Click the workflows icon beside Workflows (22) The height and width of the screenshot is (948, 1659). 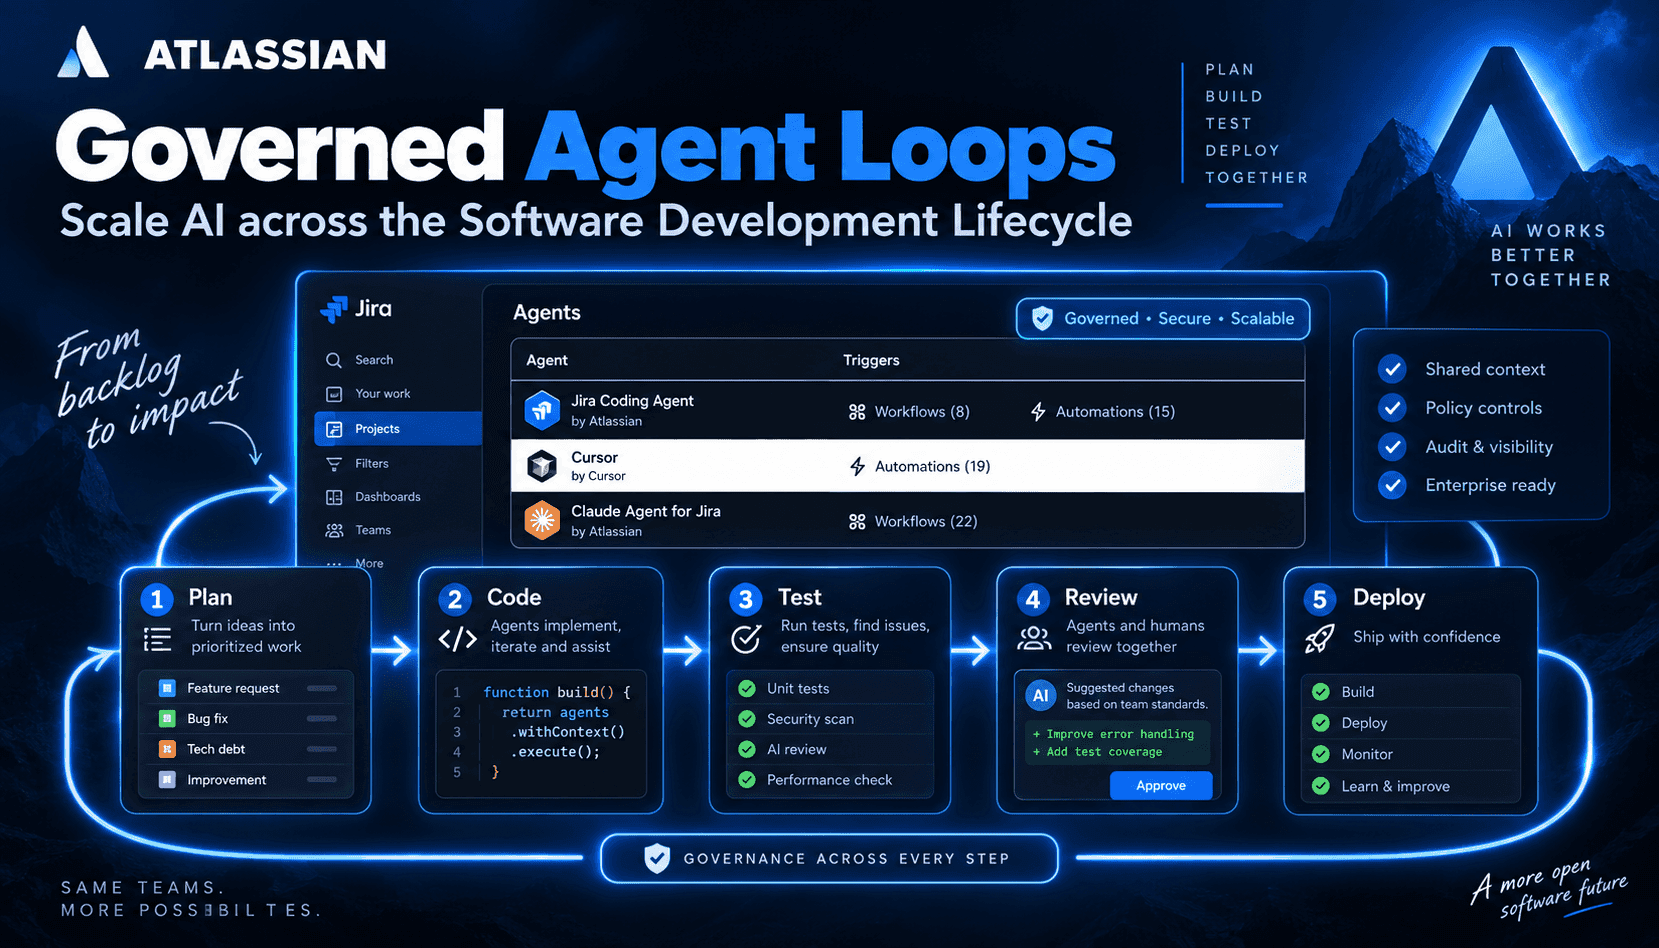click(x=857, y=521)
